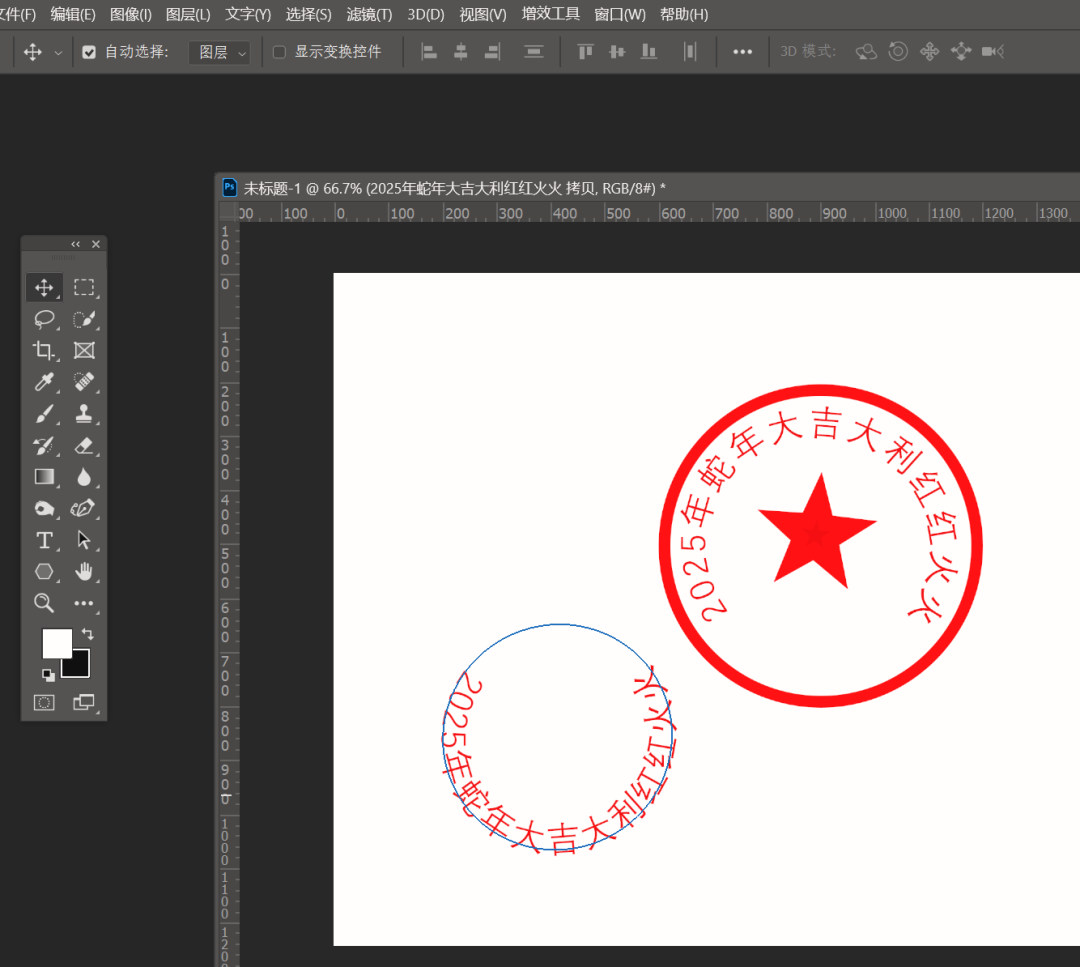Select the Rectangular Marquee tool
This screenshot has height=967, width=1080.
point(84,287)
